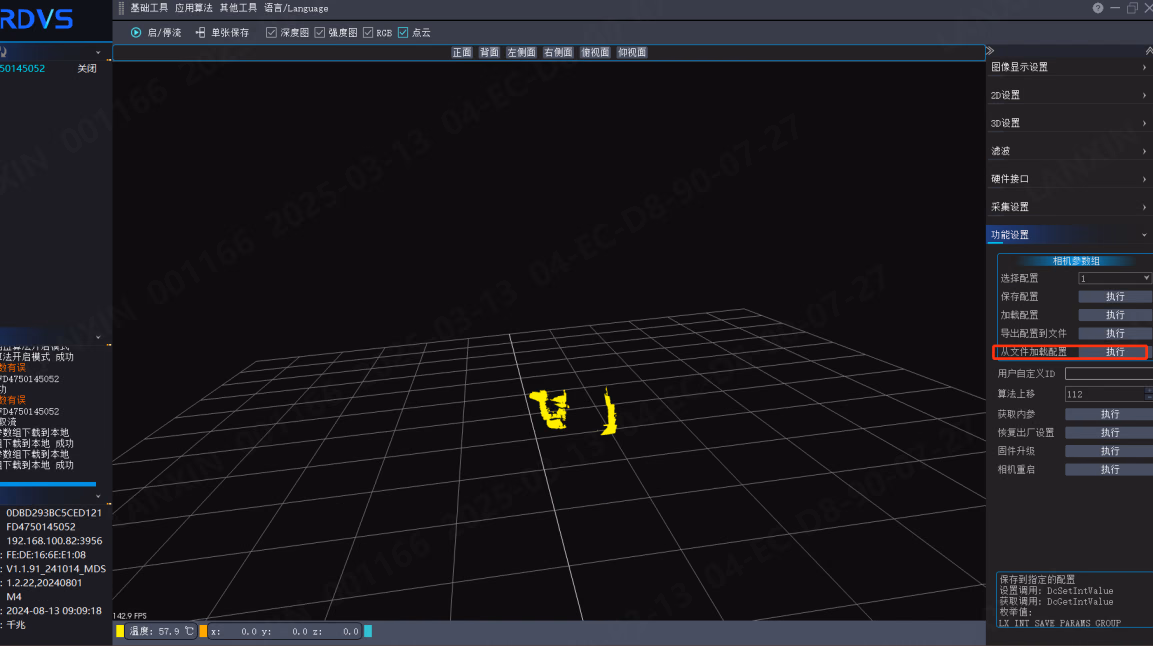Screen dimensions: 1153x646
Task: Click the cyan square after coordinates
Action: [x=368, y=631]
